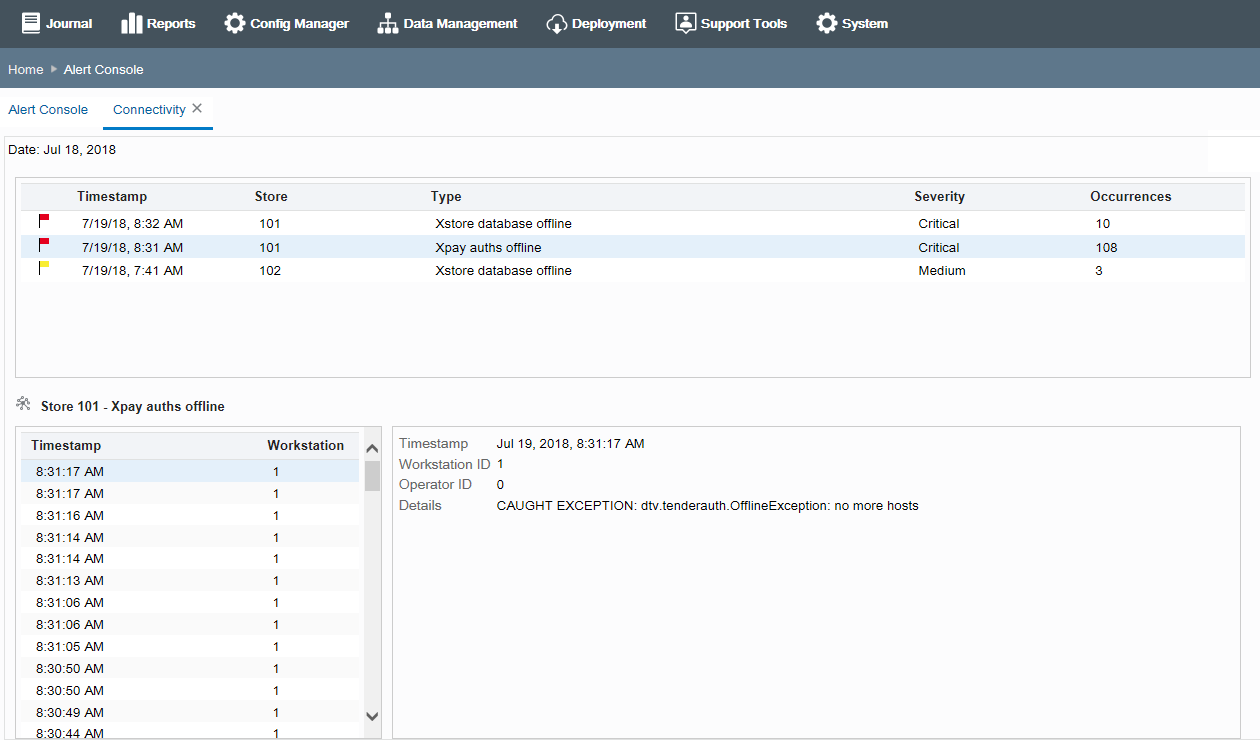
Task: Select 8:30:49 AM detail row
Action: pos(190,713)
